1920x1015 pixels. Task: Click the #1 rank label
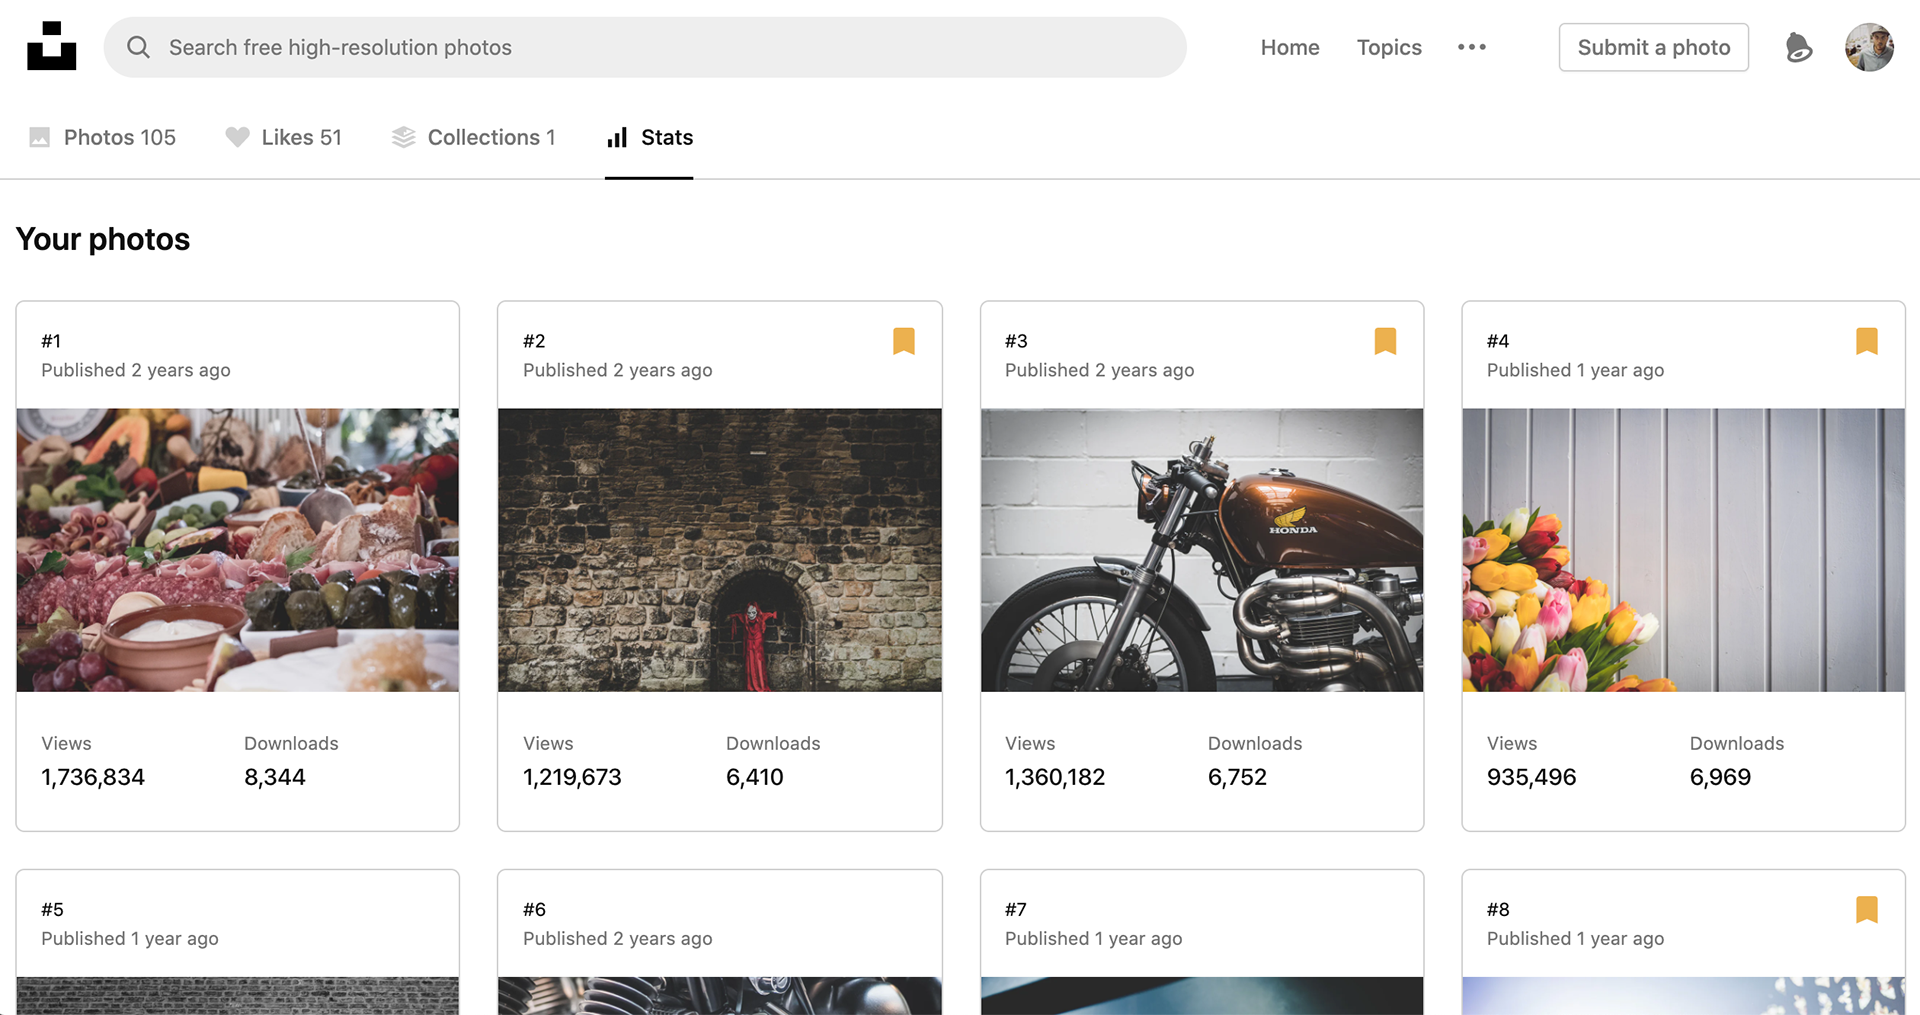coord(51,341)
